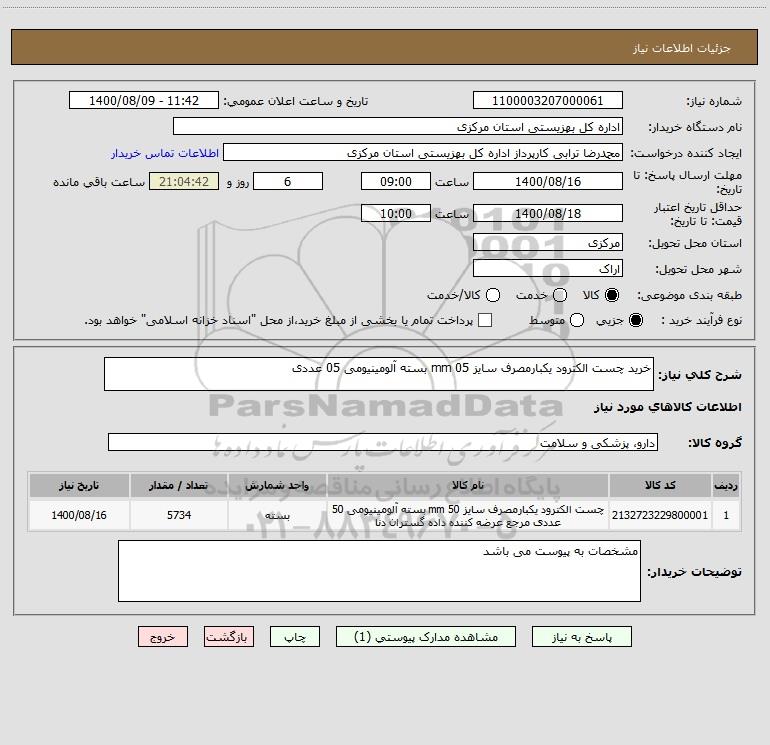Click the delivery city field اراک
The height and width of the screenshot is (745, 770).
pos(548,268)
